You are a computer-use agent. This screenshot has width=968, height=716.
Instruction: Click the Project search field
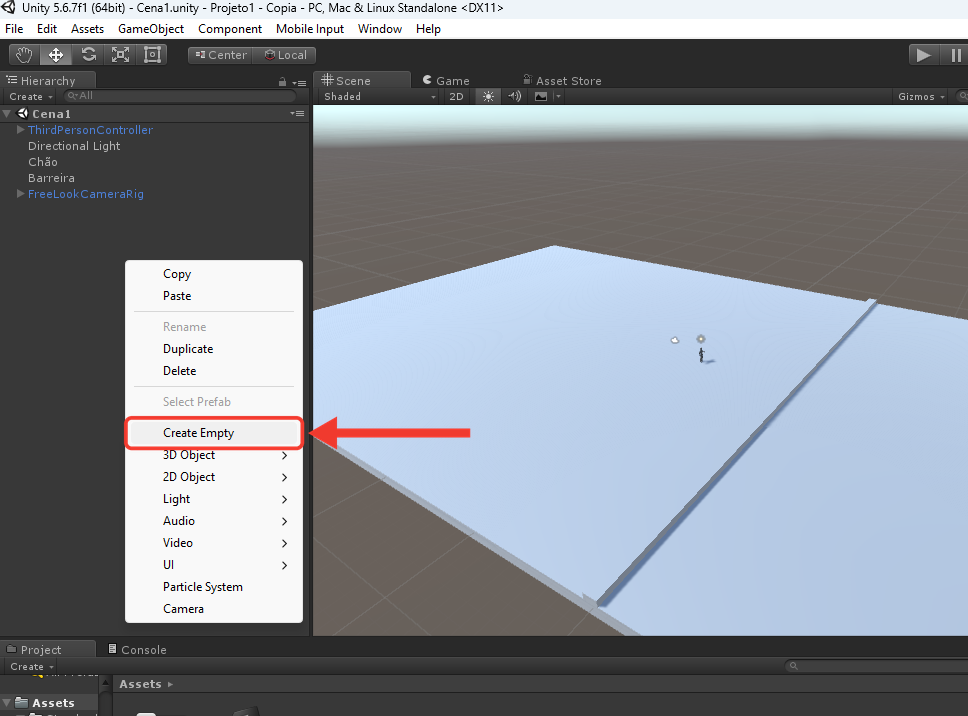coord(876,666)
